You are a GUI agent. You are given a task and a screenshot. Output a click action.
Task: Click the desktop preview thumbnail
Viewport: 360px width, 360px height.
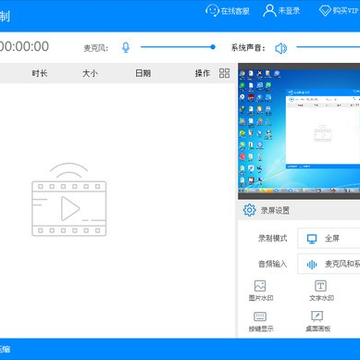tap(299, 131)
